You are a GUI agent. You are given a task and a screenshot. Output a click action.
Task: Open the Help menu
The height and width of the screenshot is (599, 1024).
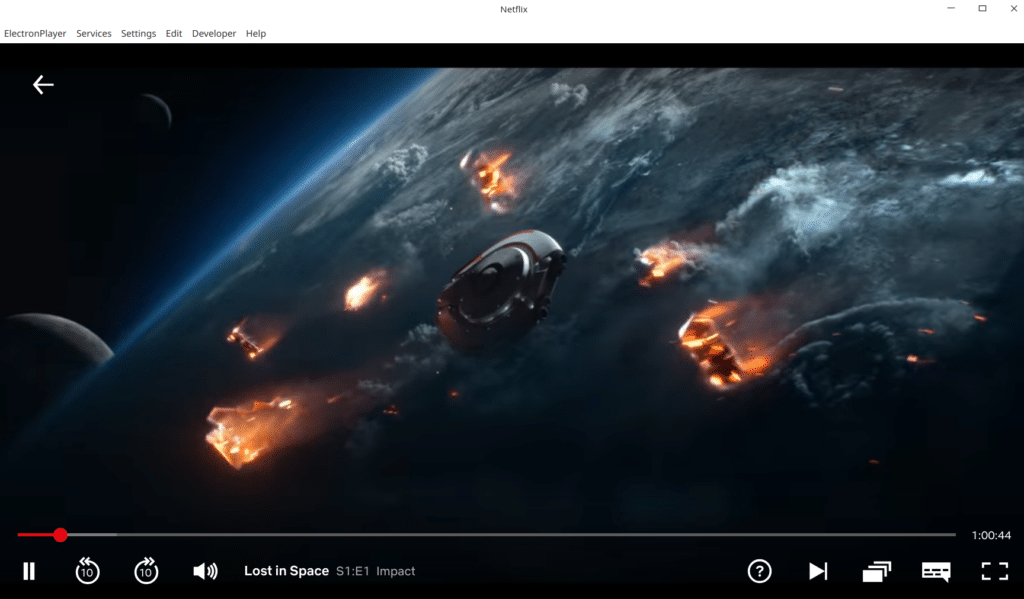click(x=256, y=33)
